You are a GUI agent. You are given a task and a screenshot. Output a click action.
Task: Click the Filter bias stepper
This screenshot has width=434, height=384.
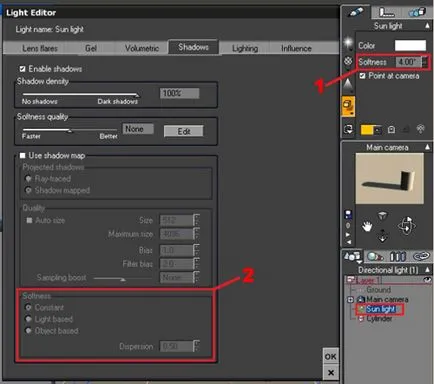click(196, 264)
